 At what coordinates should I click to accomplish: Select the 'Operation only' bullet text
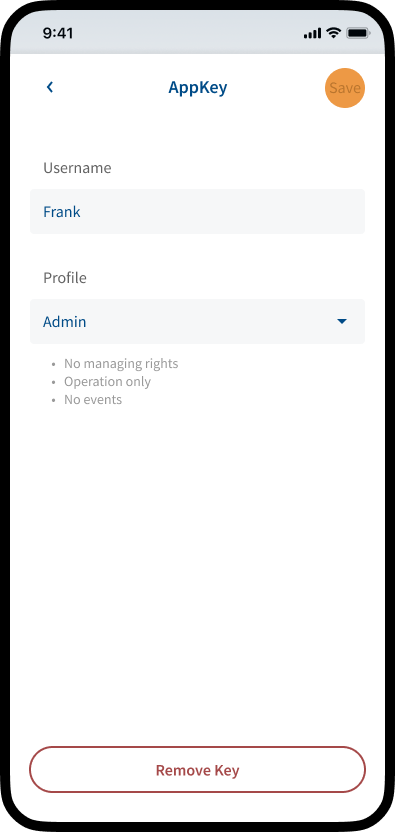[x=107, y=382]
